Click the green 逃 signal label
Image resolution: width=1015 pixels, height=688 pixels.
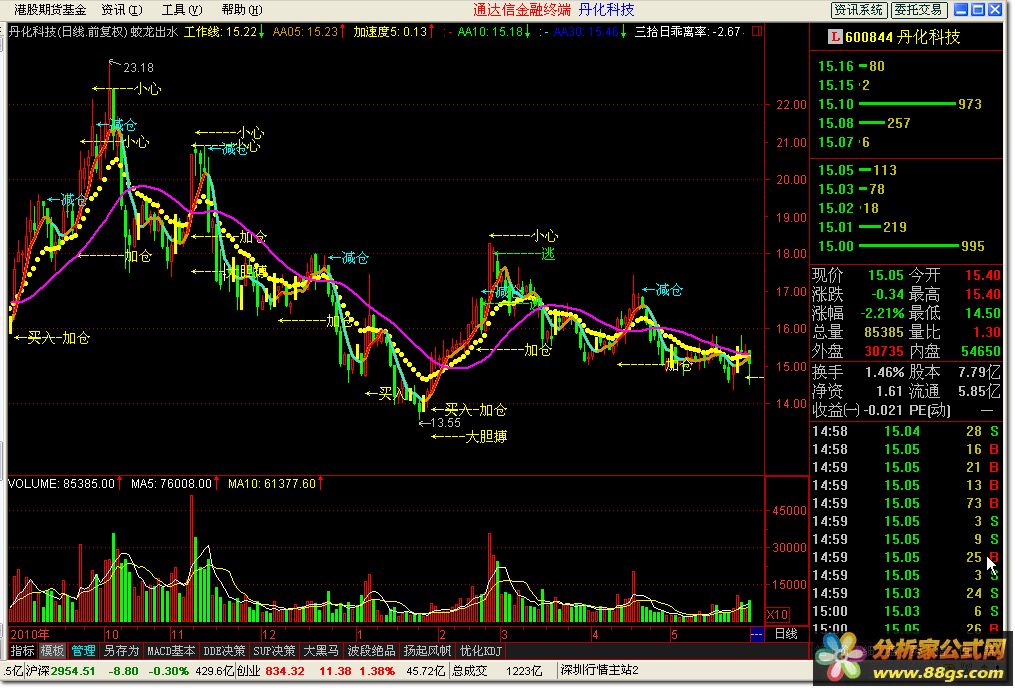coord(548,254)
